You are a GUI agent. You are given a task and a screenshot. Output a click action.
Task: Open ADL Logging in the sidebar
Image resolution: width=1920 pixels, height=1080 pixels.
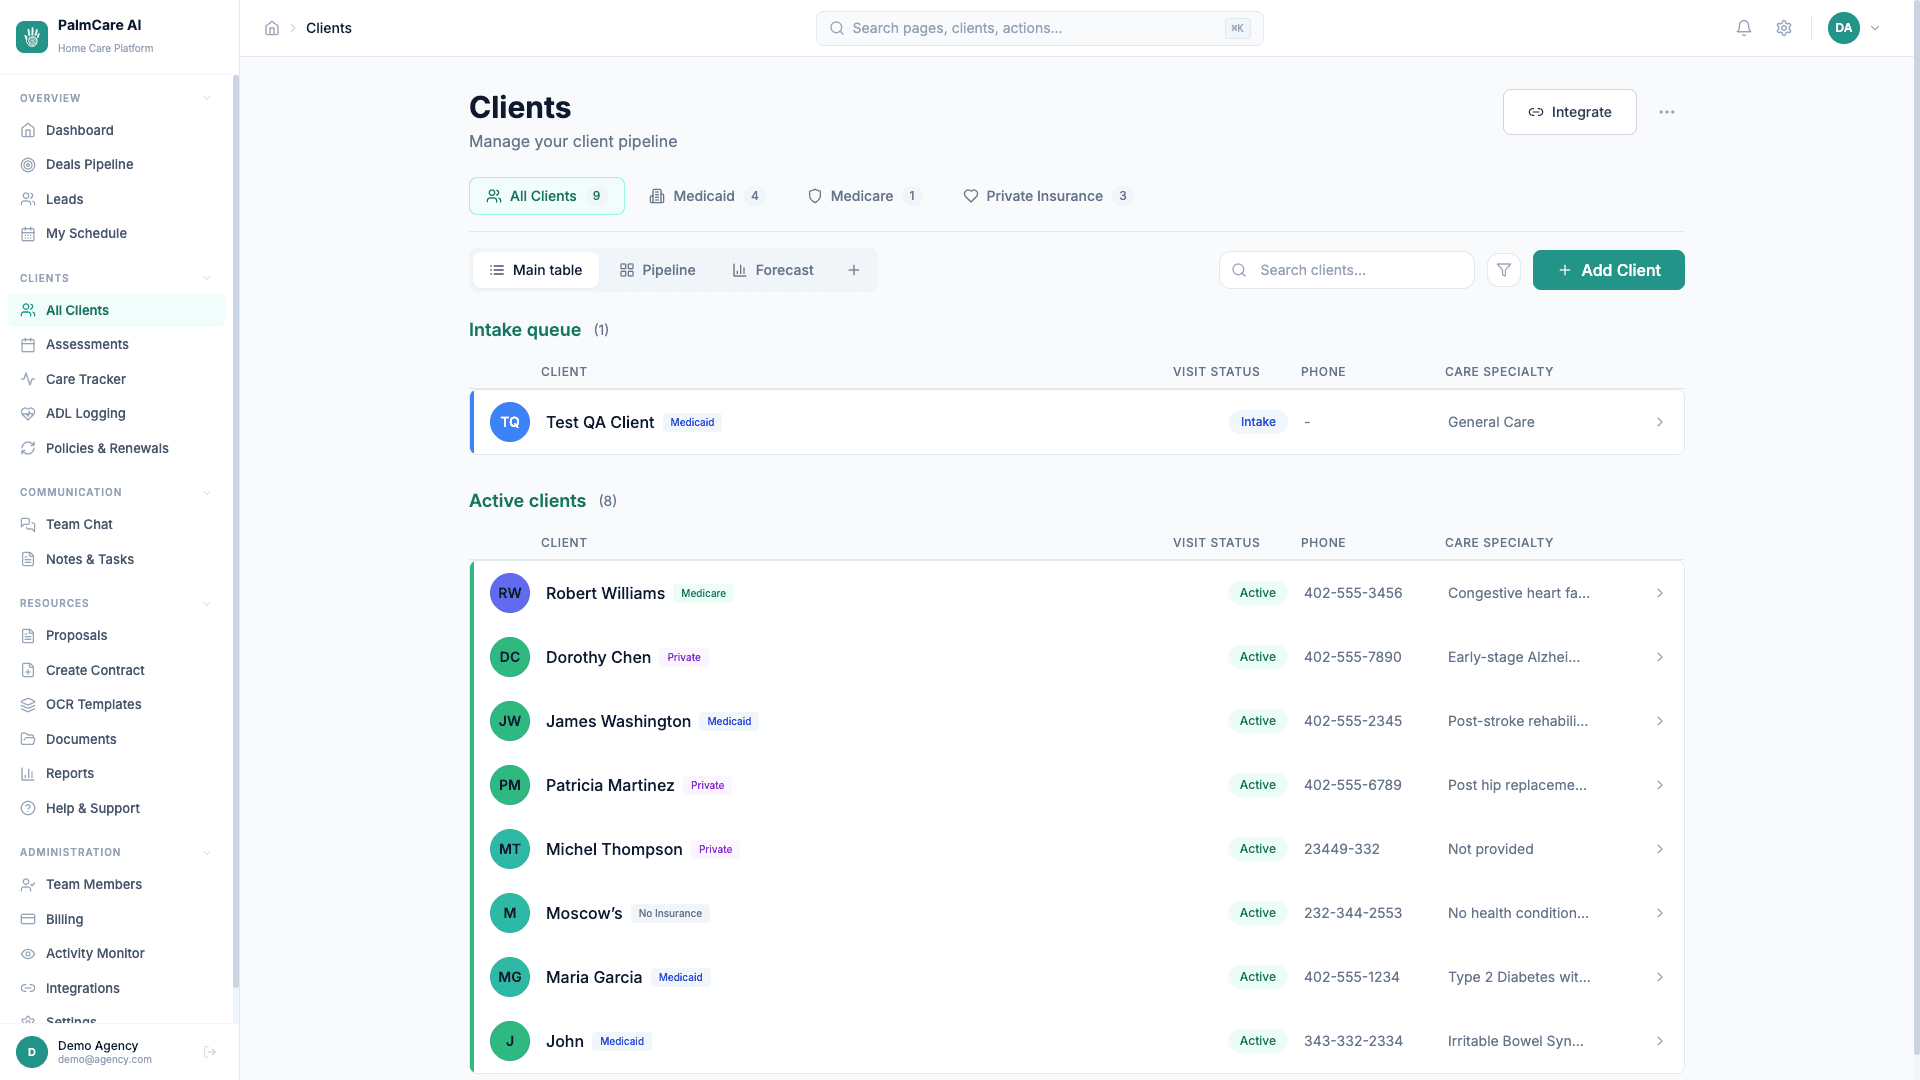tap(85, 413)
